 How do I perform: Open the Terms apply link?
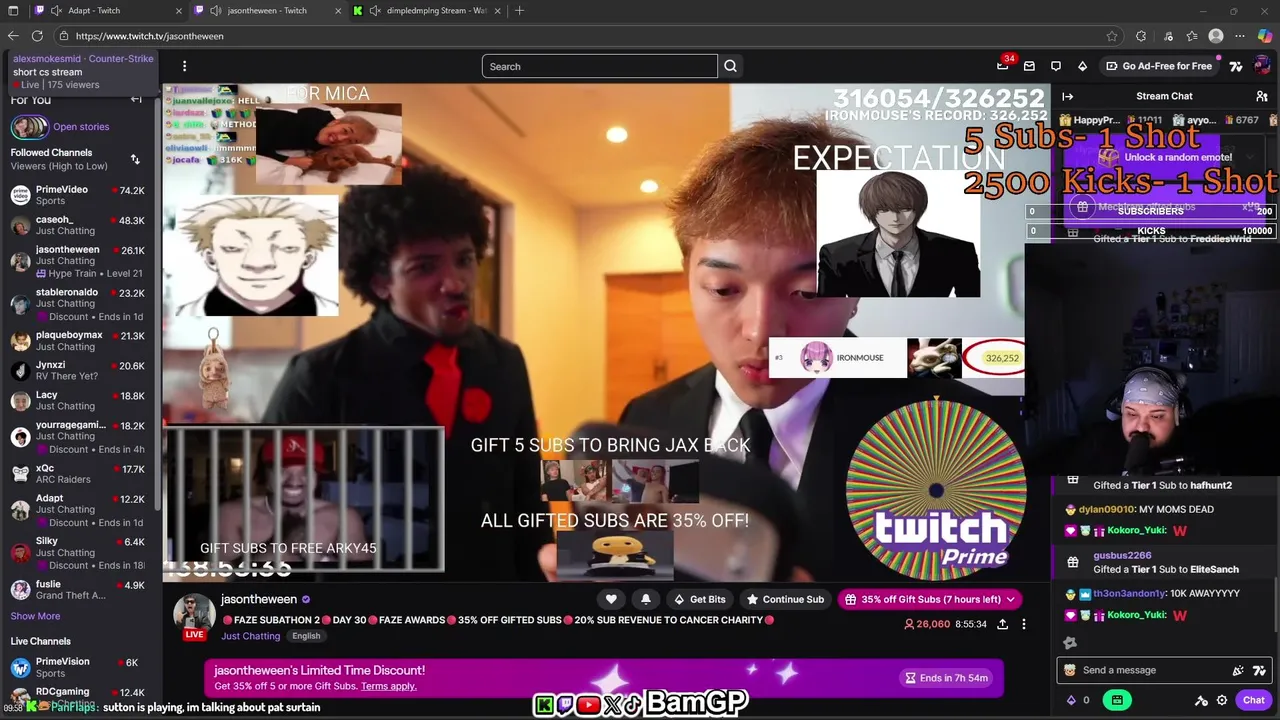point(389,686)
